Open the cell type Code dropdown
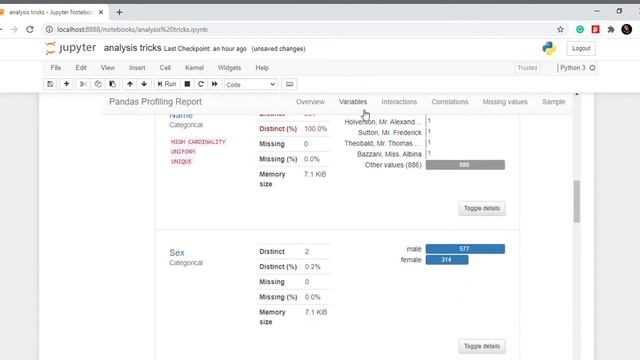The width and height of the screenshot is (640, 360). pos(251,84)
